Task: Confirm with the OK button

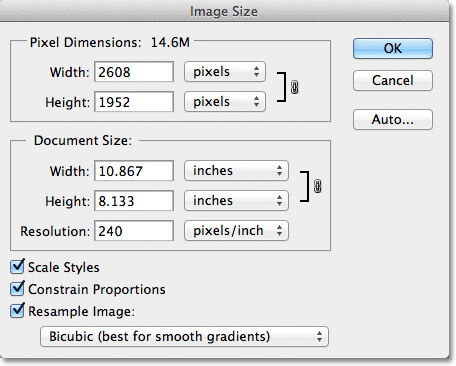Action: tap(393, 49)
